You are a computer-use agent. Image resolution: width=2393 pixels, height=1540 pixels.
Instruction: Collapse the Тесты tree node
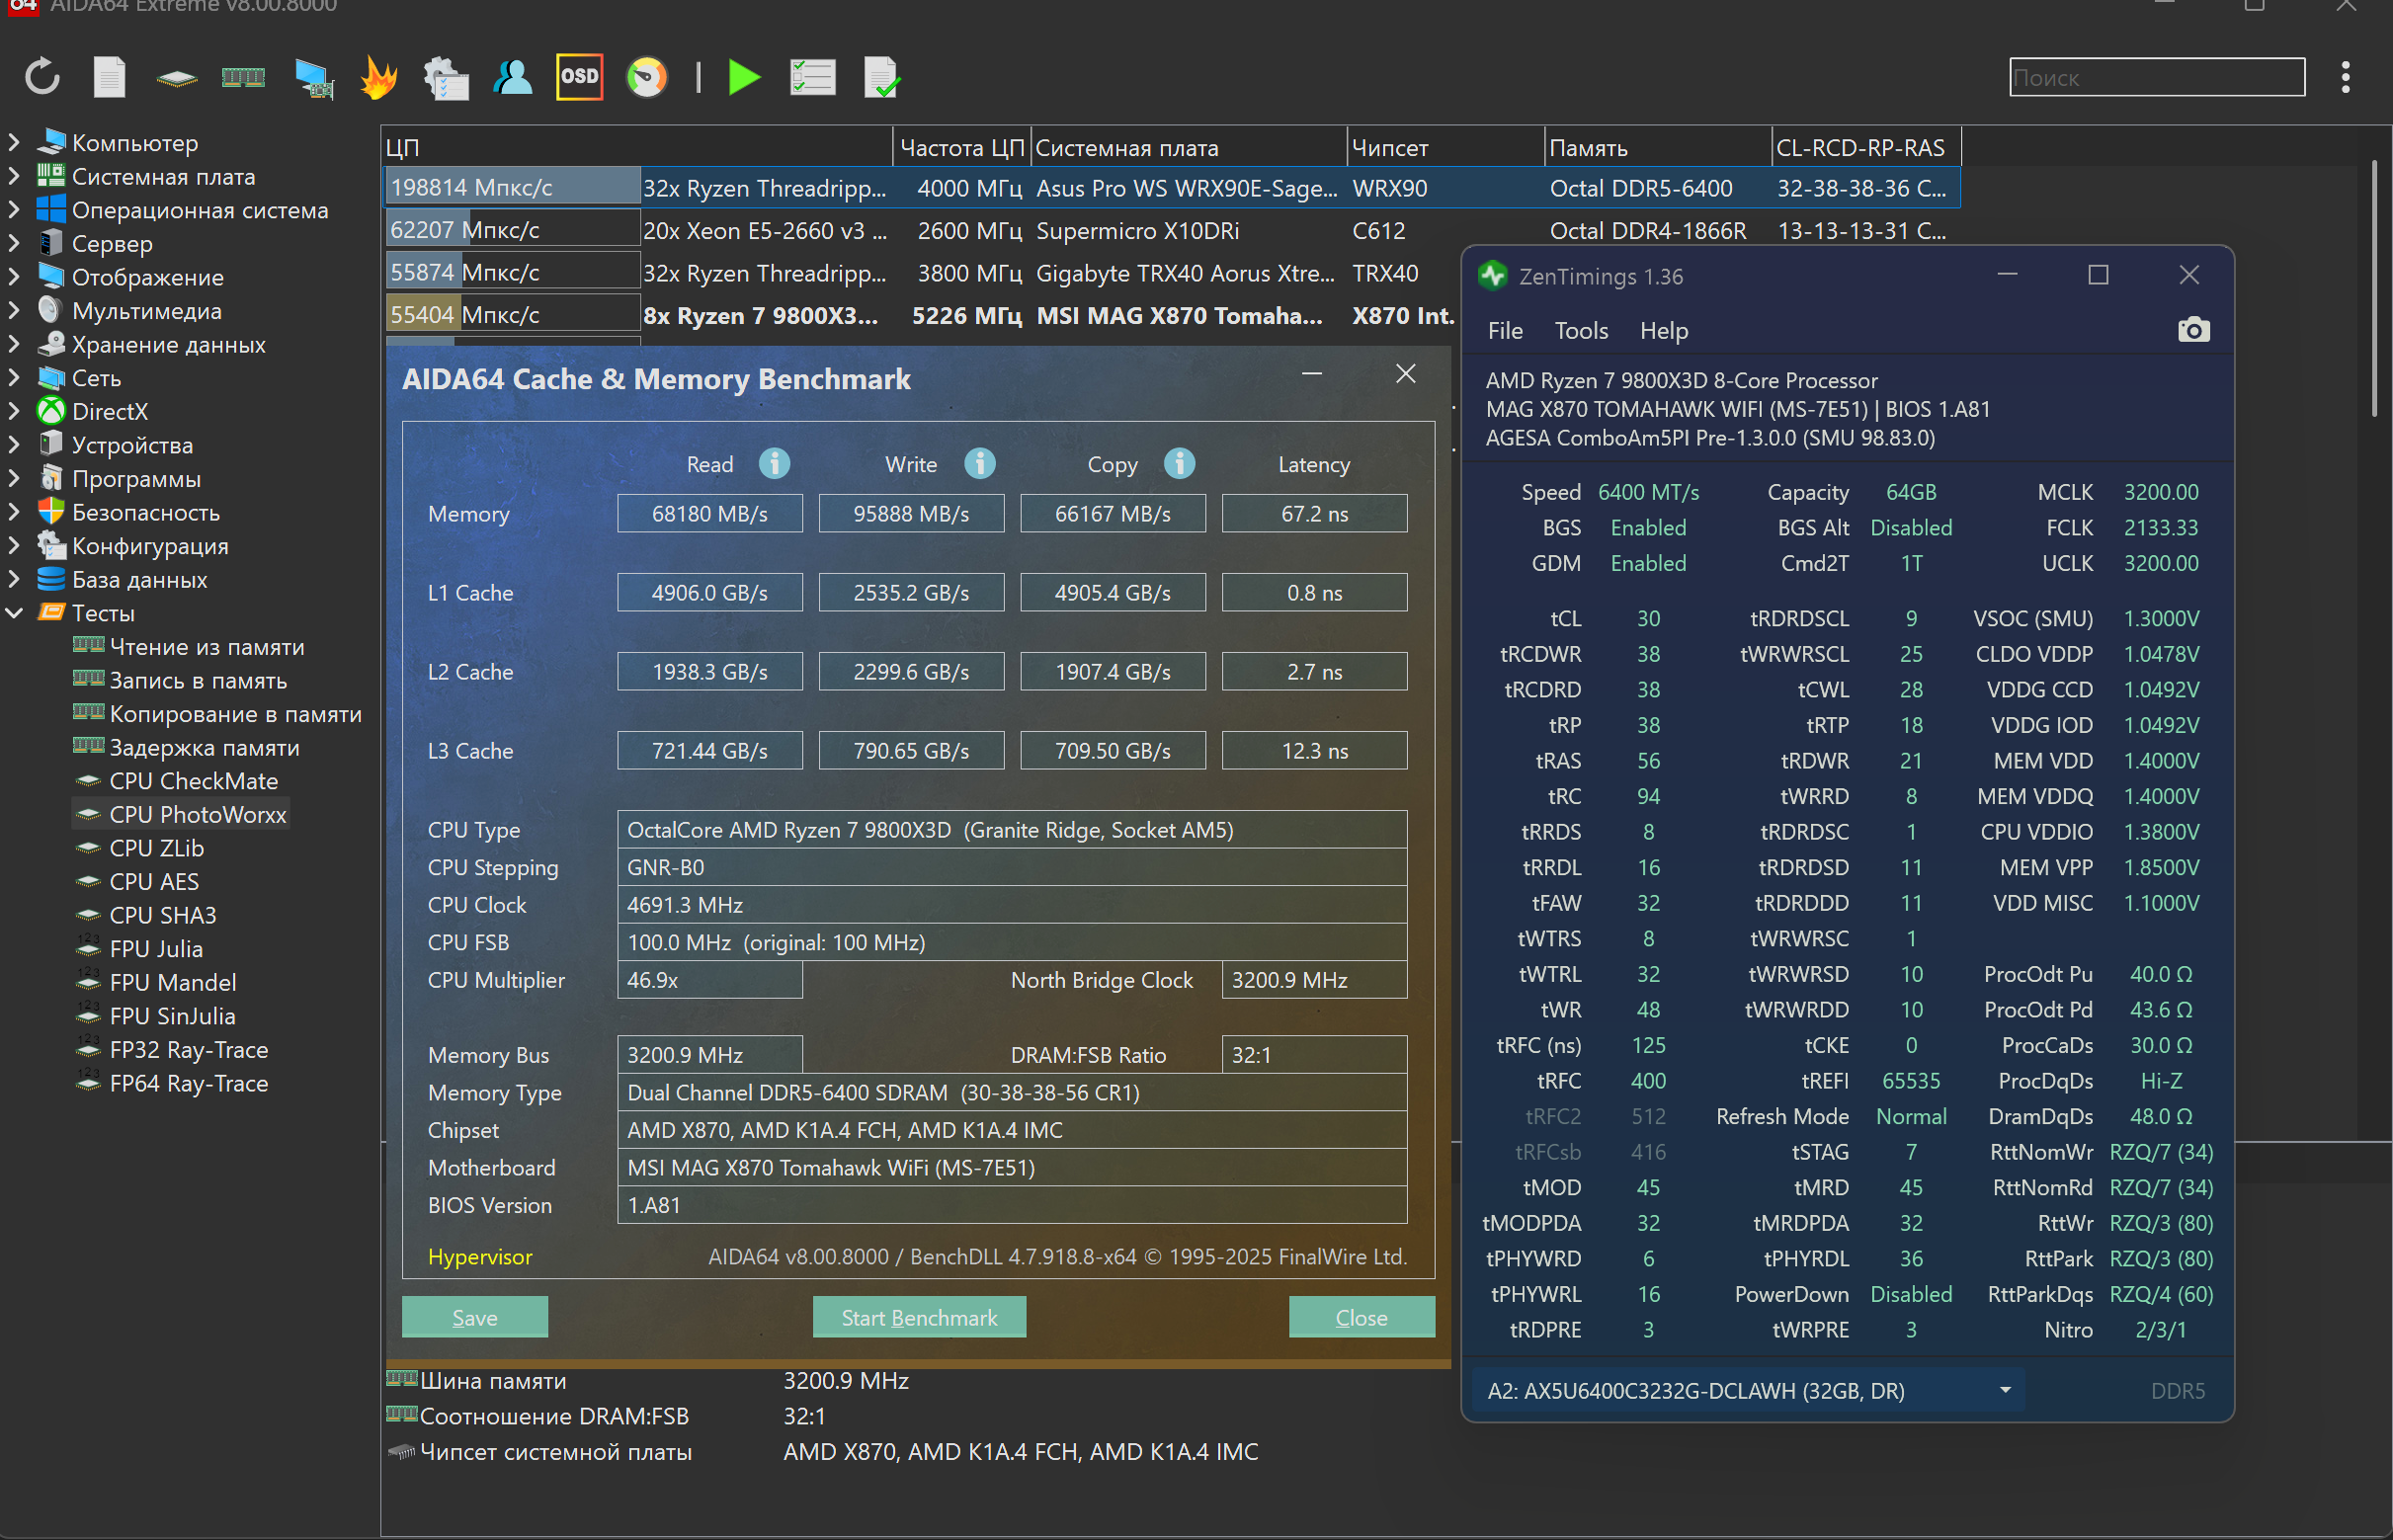click(x=15, y=613)
